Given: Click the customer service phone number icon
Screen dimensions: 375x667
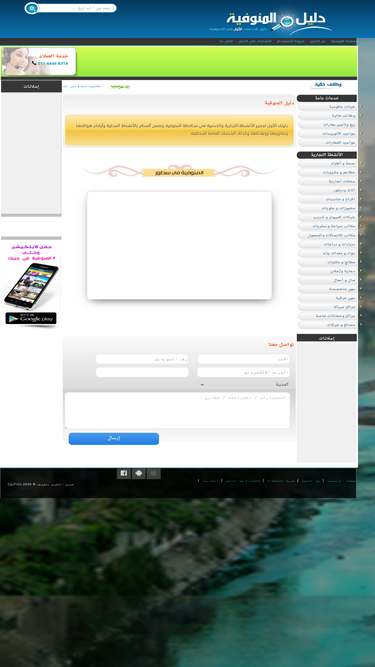Looking at the screenshot, I should 34,63.
